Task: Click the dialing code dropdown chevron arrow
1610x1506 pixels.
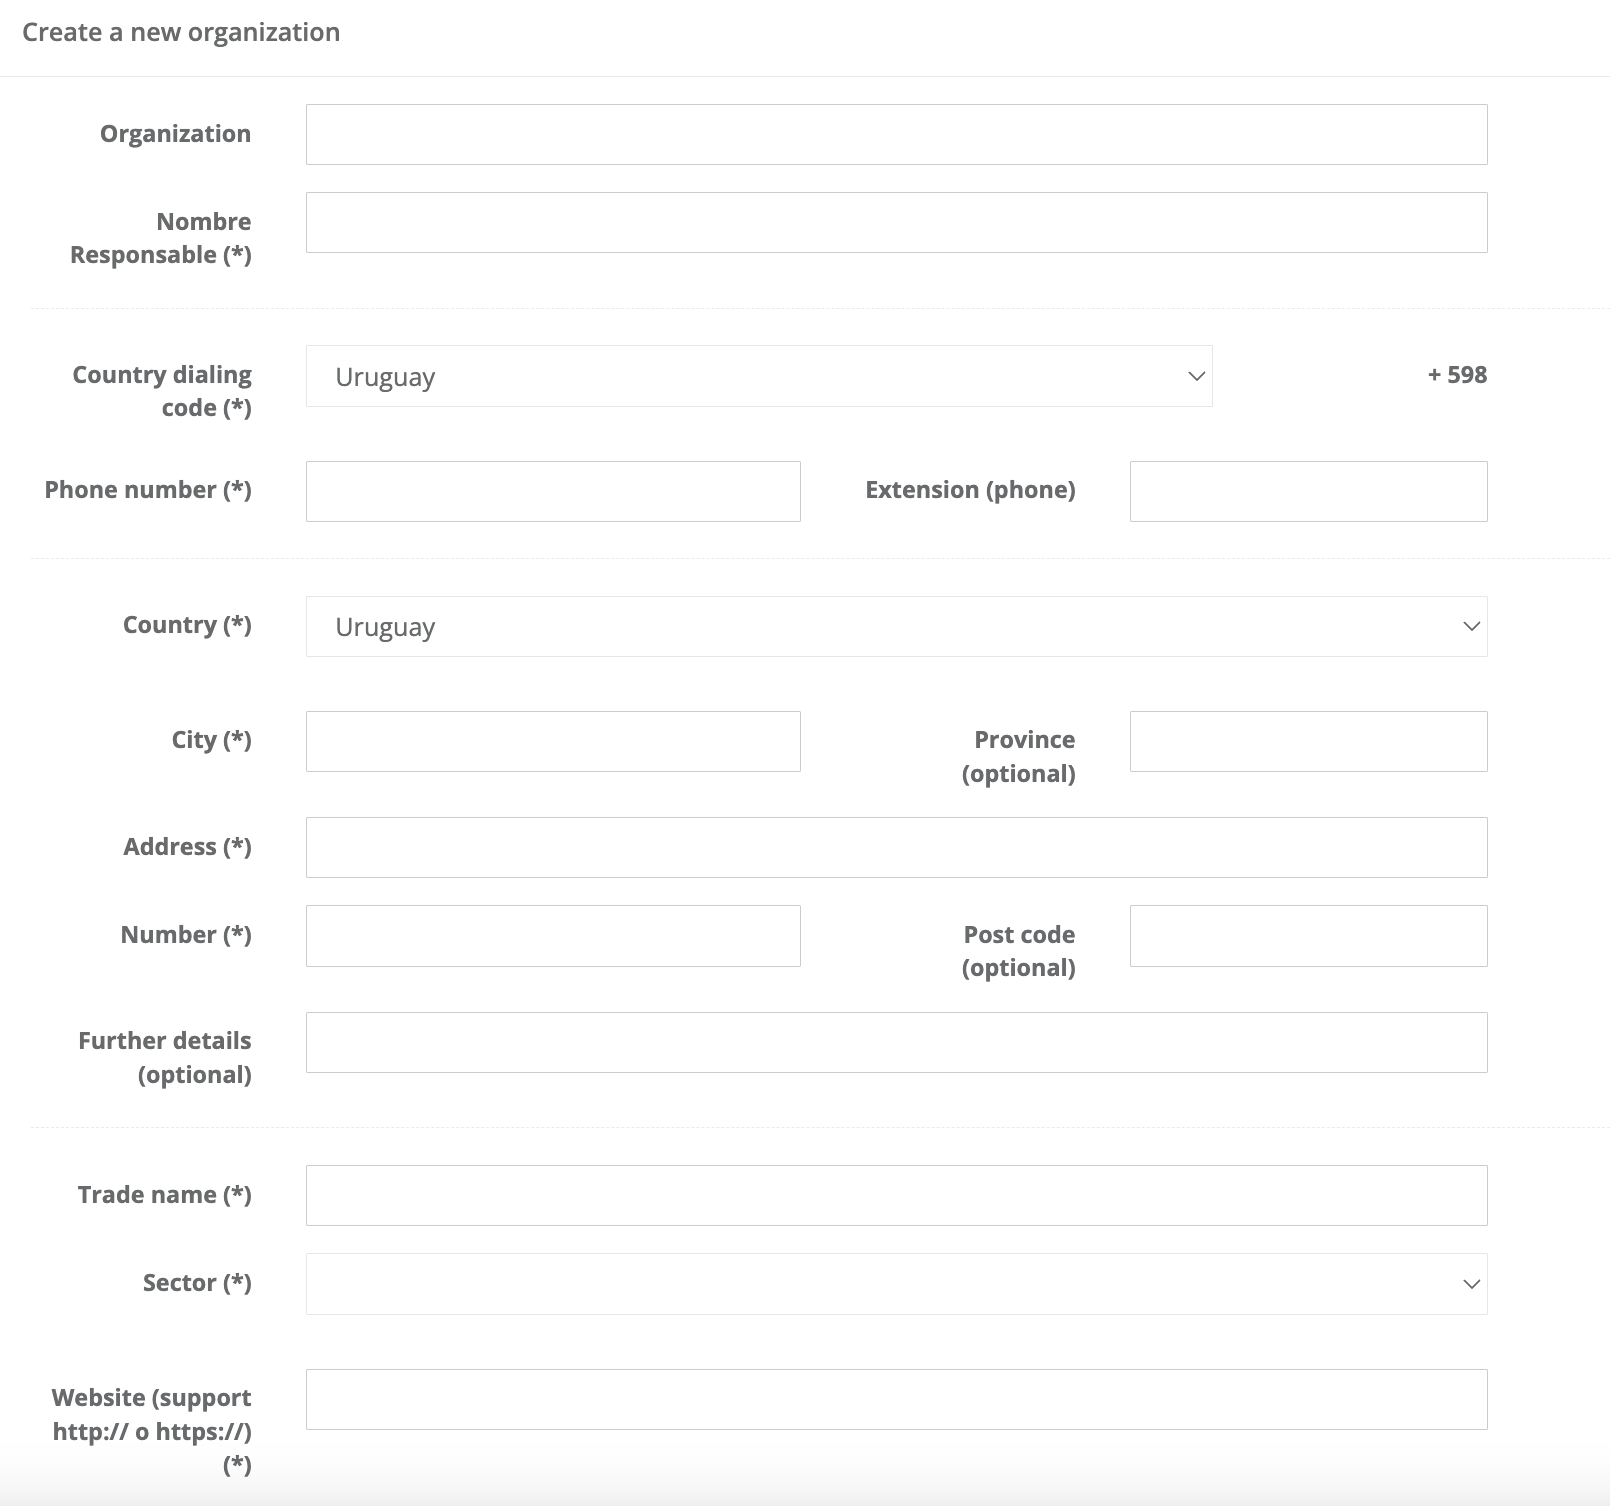Action: coord(1196,377)
